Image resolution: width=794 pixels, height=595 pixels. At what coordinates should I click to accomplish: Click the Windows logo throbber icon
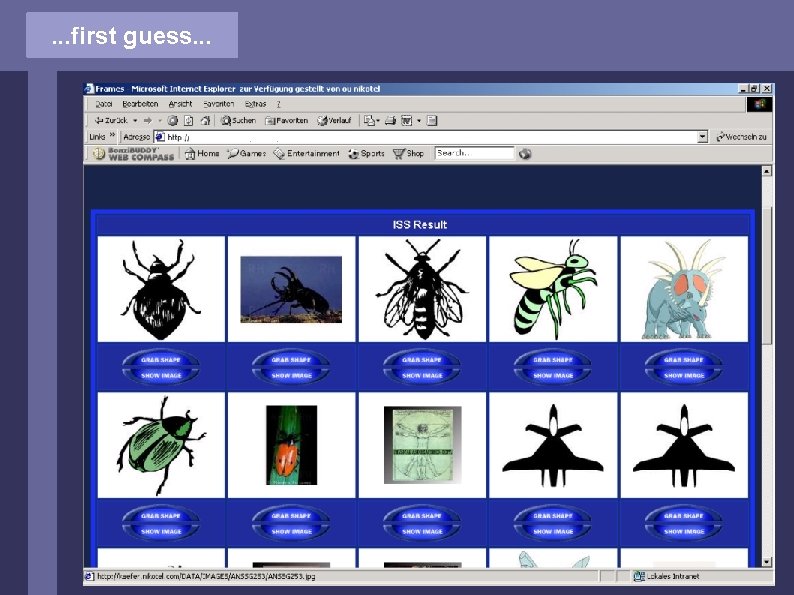coord(759,104)
